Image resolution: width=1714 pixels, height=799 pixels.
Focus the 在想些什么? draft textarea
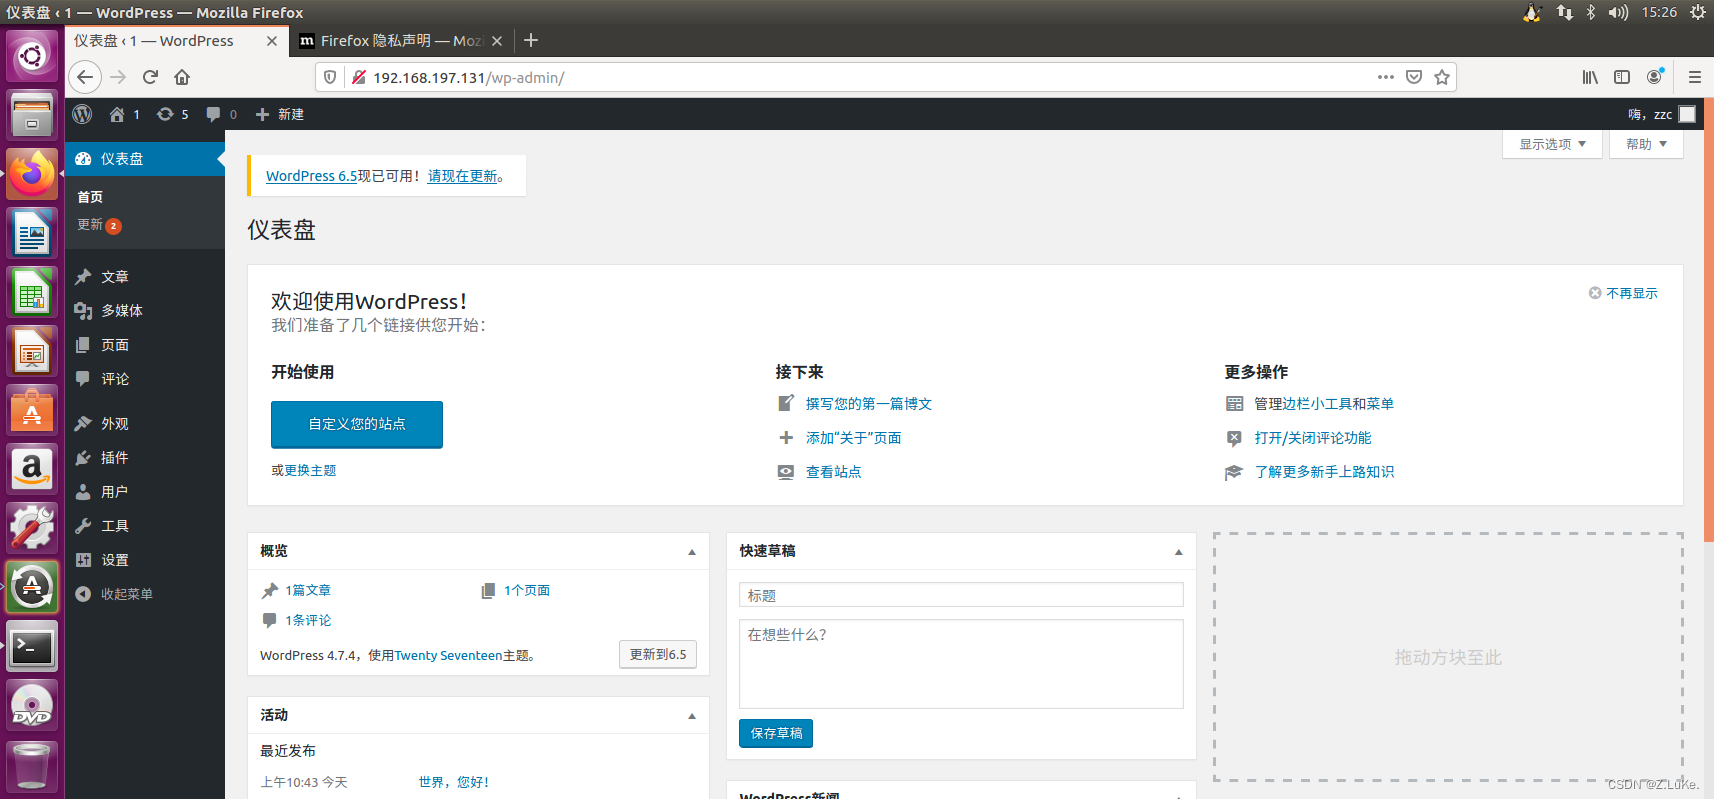click(961, 664)
